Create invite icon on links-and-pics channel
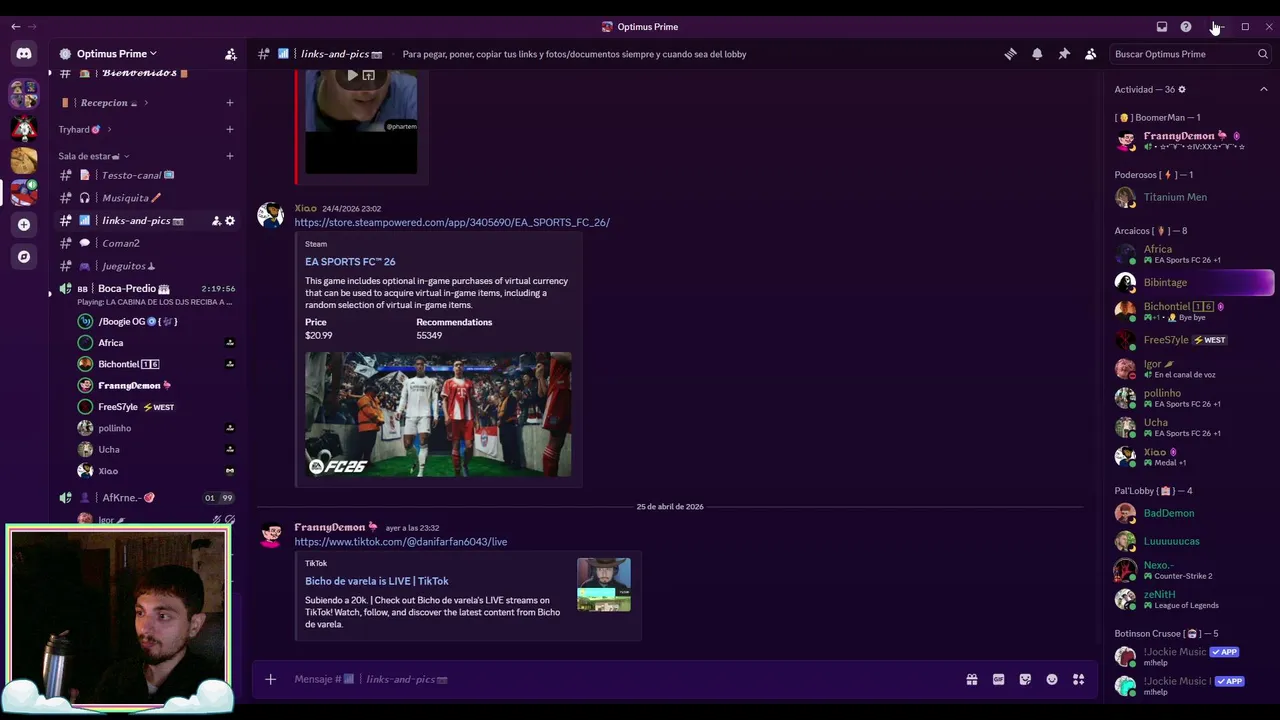This screenshot has height=720, width=1280. (216, 221)
